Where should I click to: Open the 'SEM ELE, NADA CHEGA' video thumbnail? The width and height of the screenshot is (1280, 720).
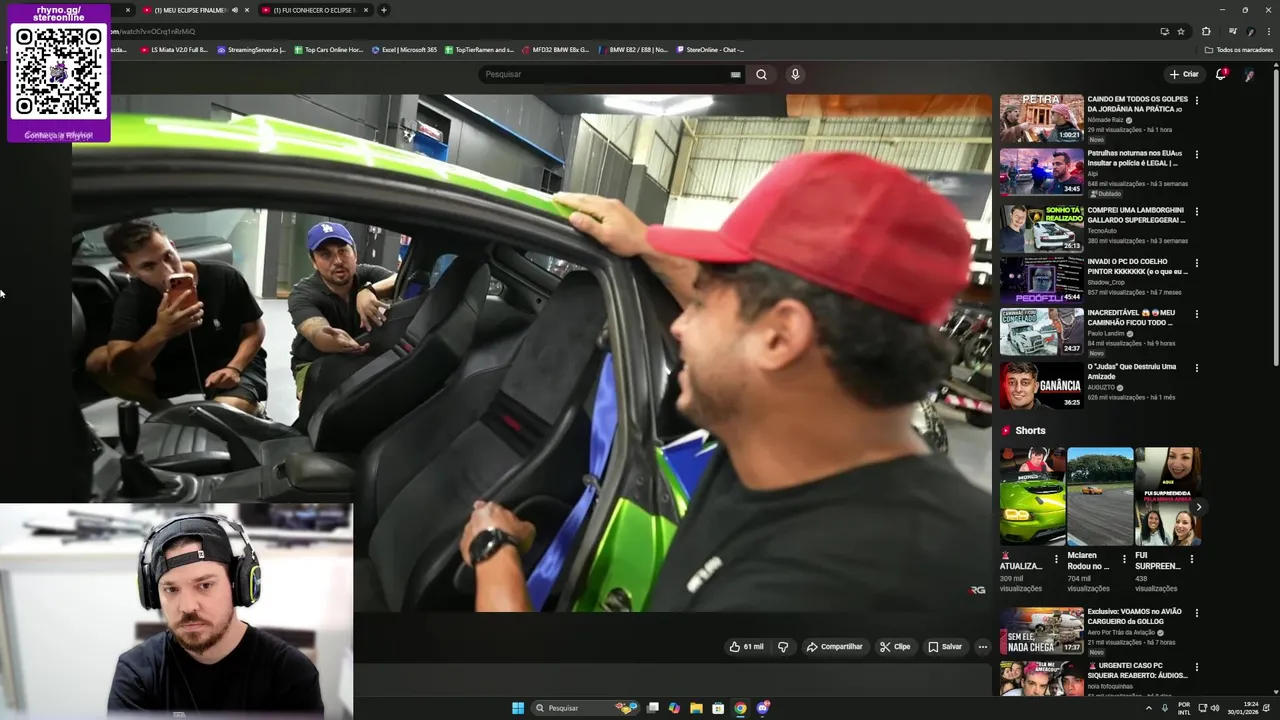click(1041, 630)
